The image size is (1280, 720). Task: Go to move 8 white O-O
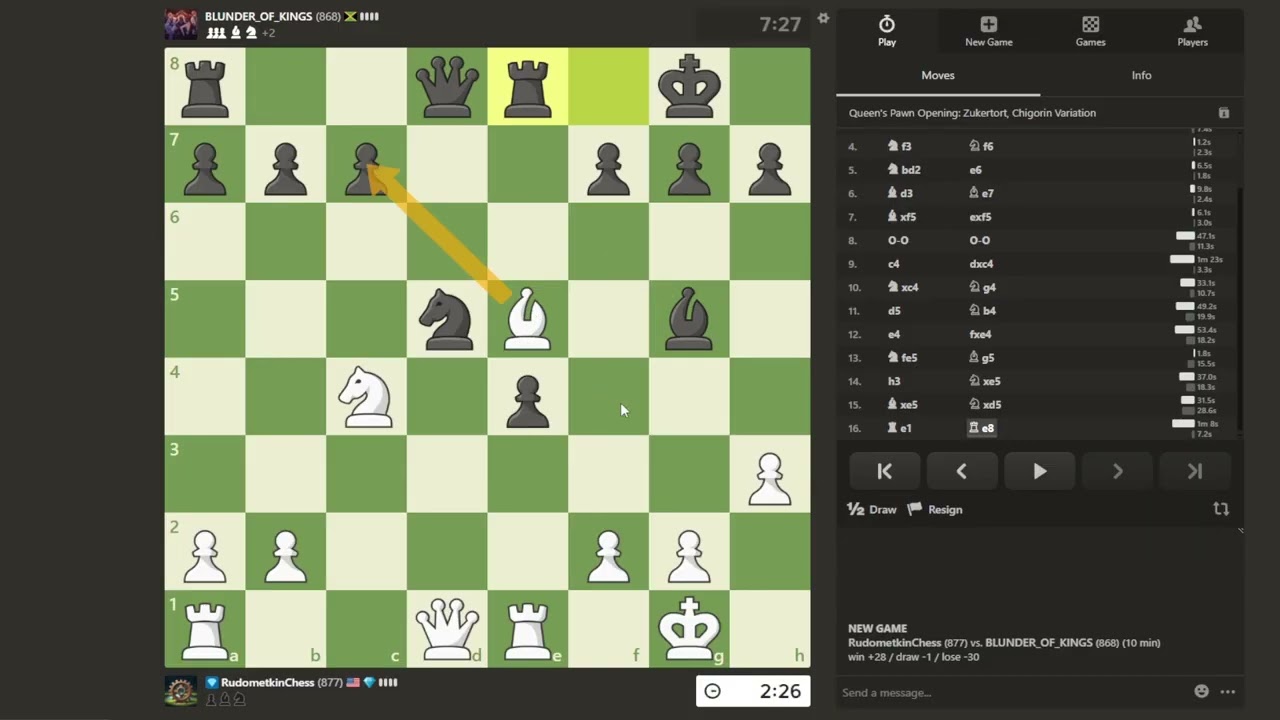tap(898, 240)
